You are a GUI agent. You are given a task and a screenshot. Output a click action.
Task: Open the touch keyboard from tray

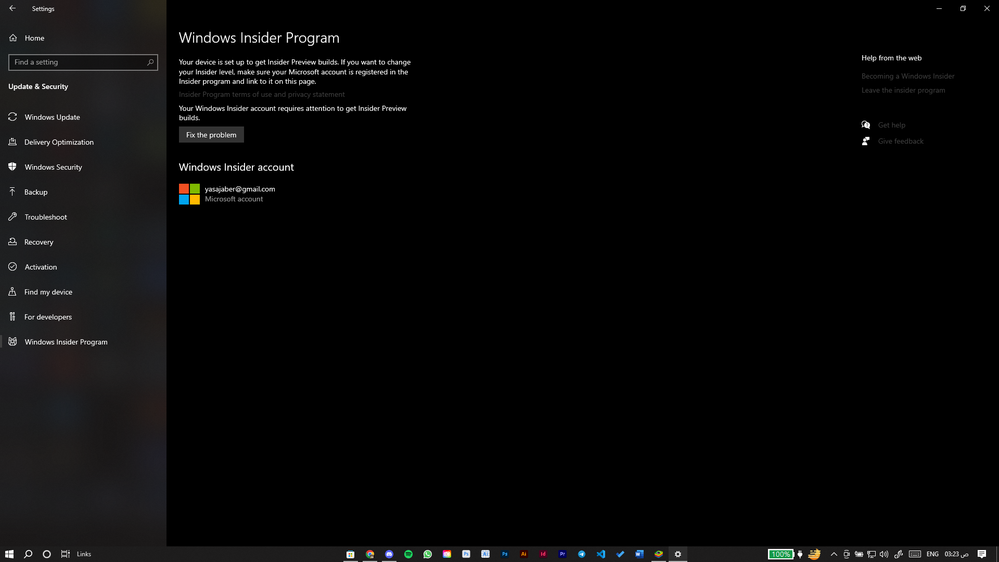pos(915,554)
